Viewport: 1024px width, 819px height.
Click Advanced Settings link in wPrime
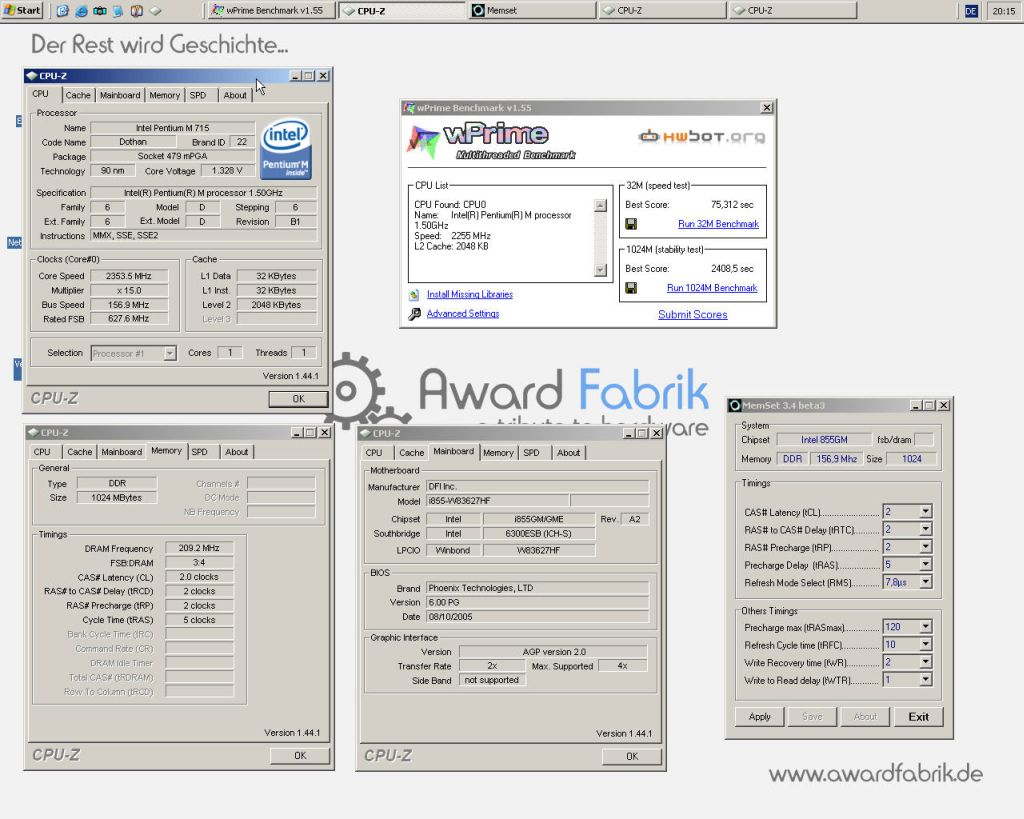pyautogui.click(x=463, y=314)
